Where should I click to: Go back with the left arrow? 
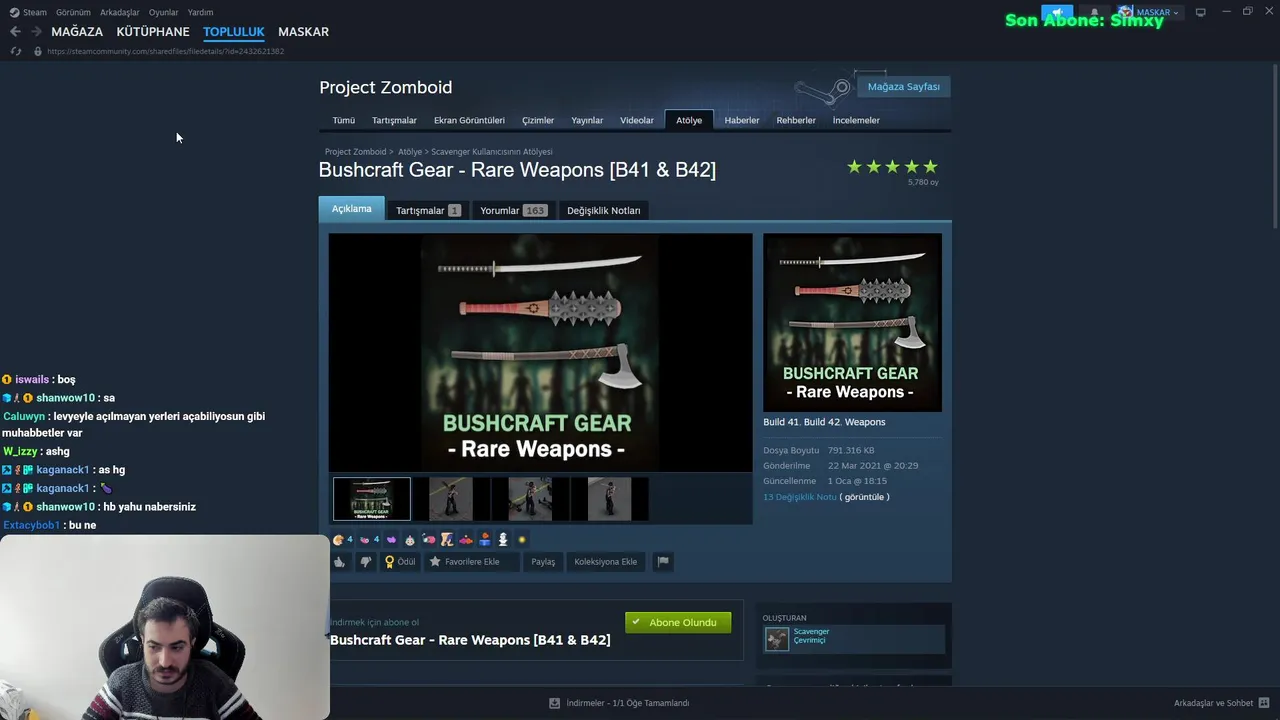(15, 32)
